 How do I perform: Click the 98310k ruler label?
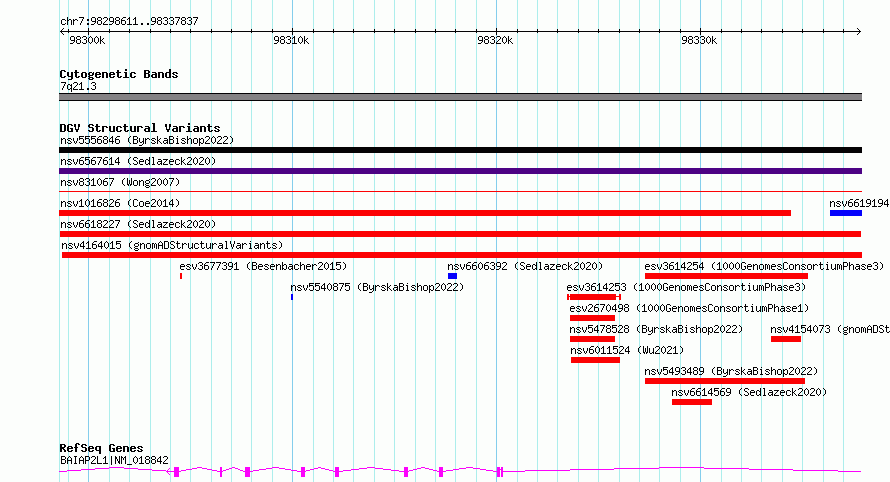tap(291, 40)
